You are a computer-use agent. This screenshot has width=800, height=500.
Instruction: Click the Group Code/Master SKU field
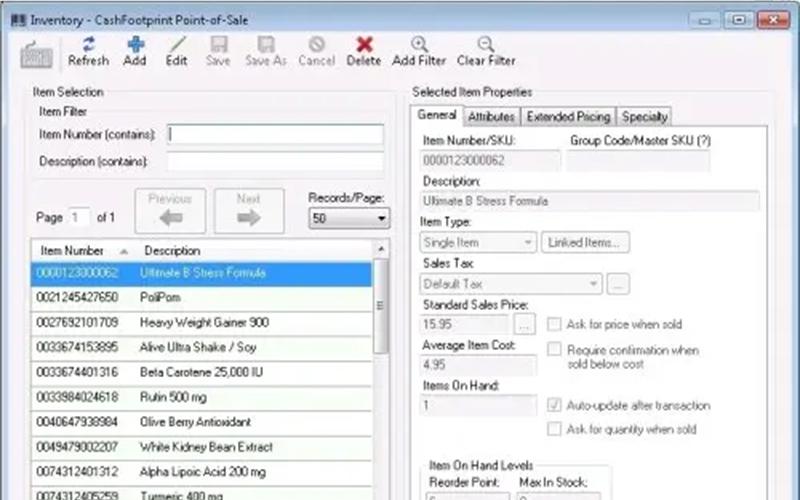click(x=638, y=161)
